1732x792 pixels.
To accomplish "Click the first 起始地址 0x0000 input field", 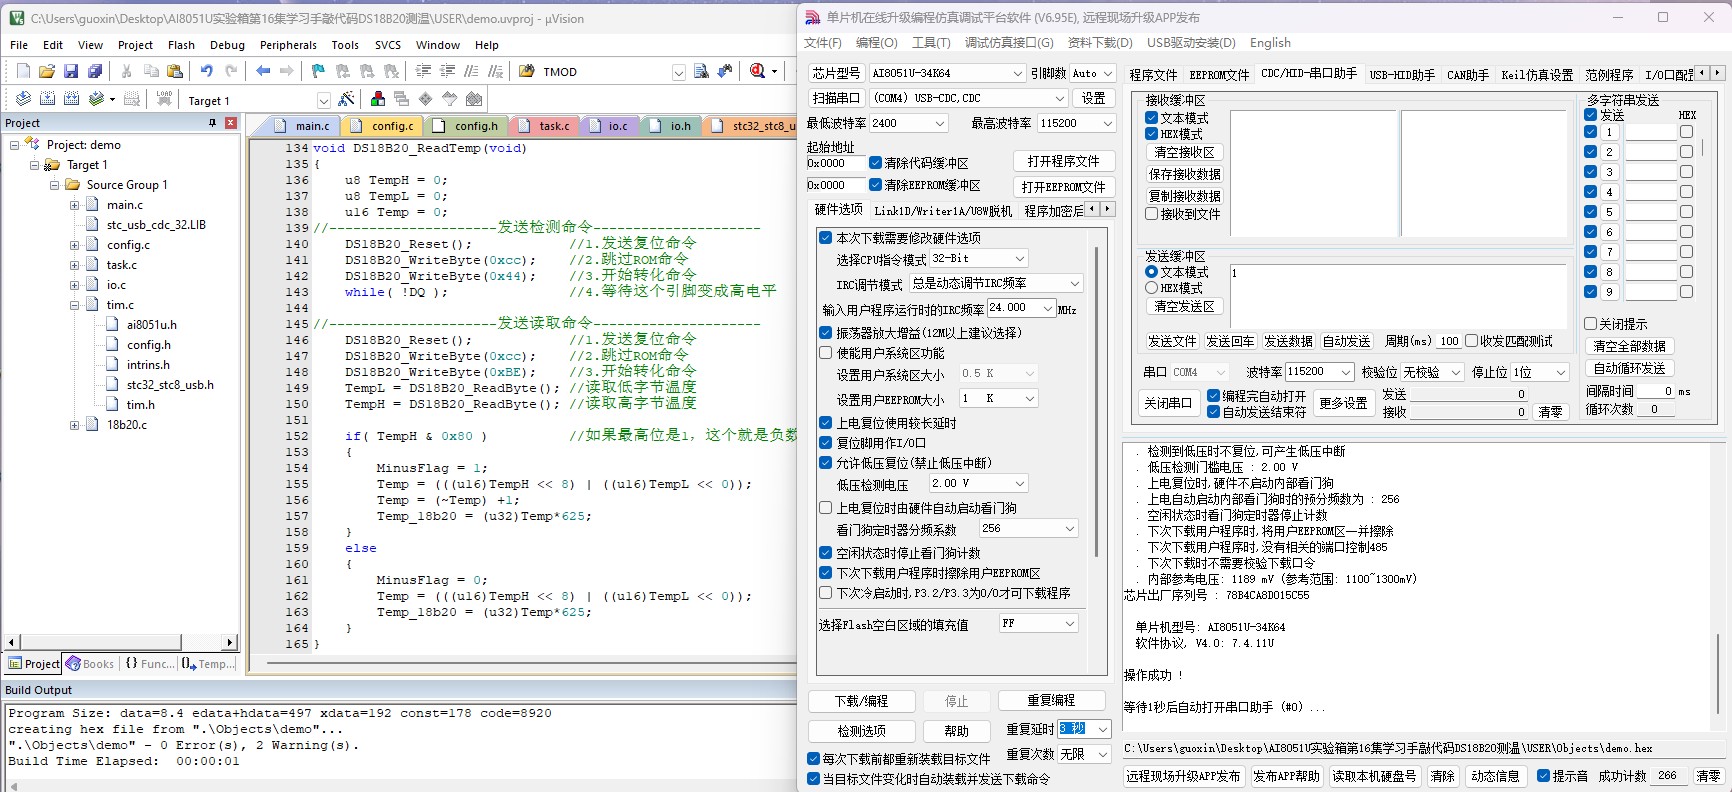I will [835, 163].
